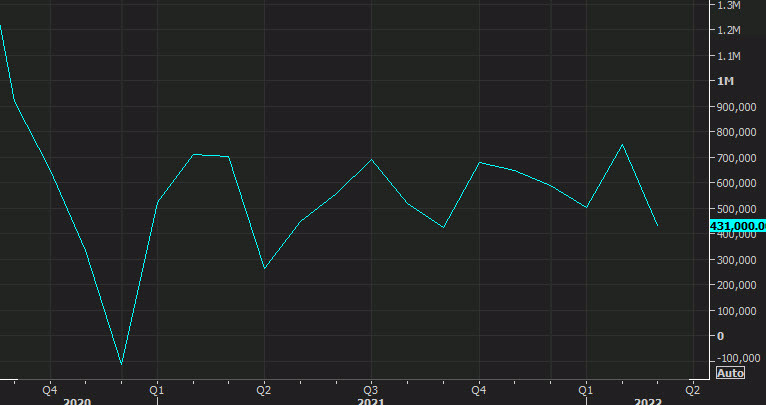Click the 1M label on price axis
This screenshot has height=405, width=766.
725,81
